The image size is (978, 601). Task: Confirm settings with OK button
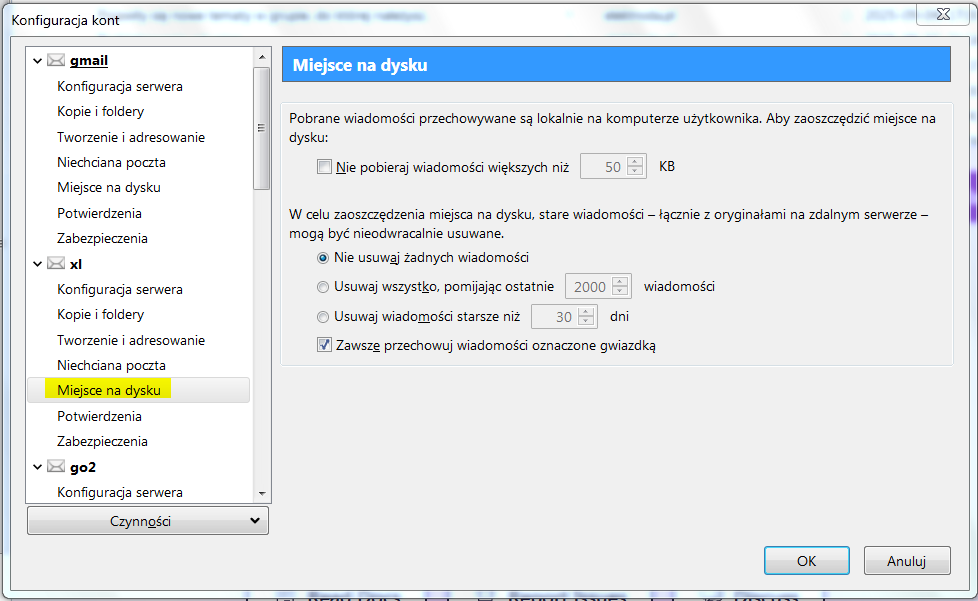pos(806,560)
